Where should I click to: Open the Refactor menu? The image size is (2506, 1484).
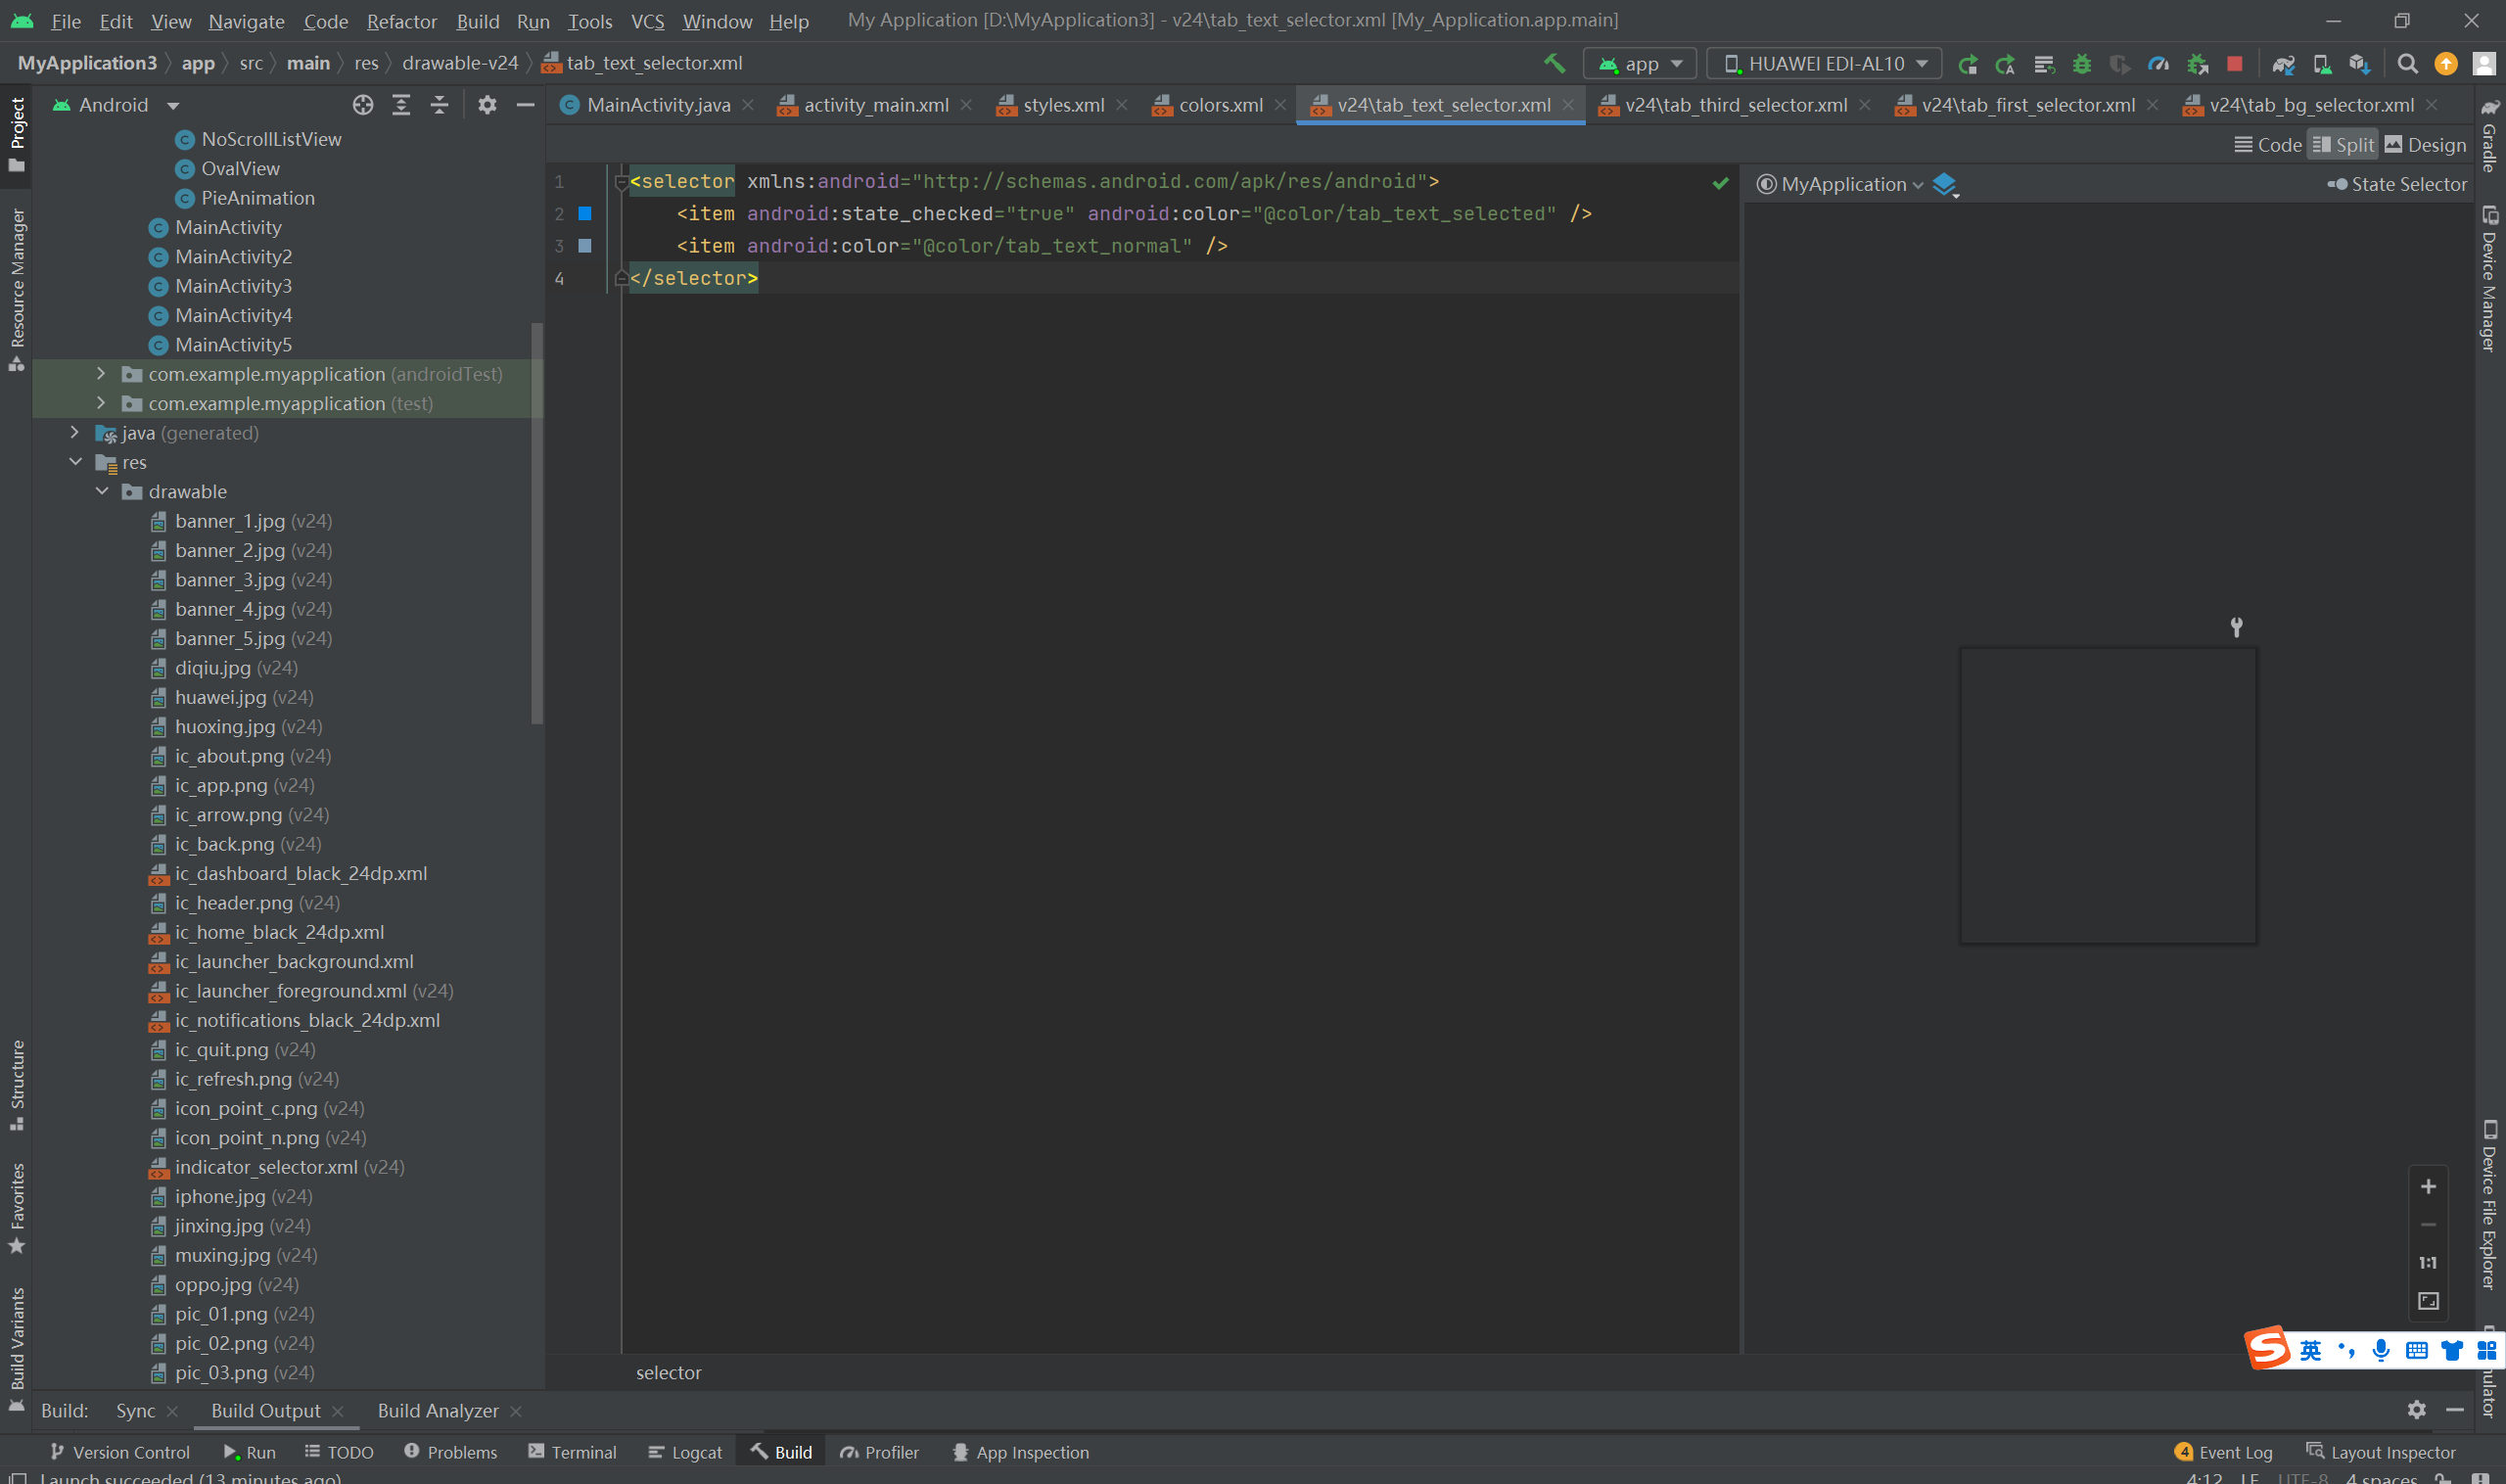pos(401,21)
